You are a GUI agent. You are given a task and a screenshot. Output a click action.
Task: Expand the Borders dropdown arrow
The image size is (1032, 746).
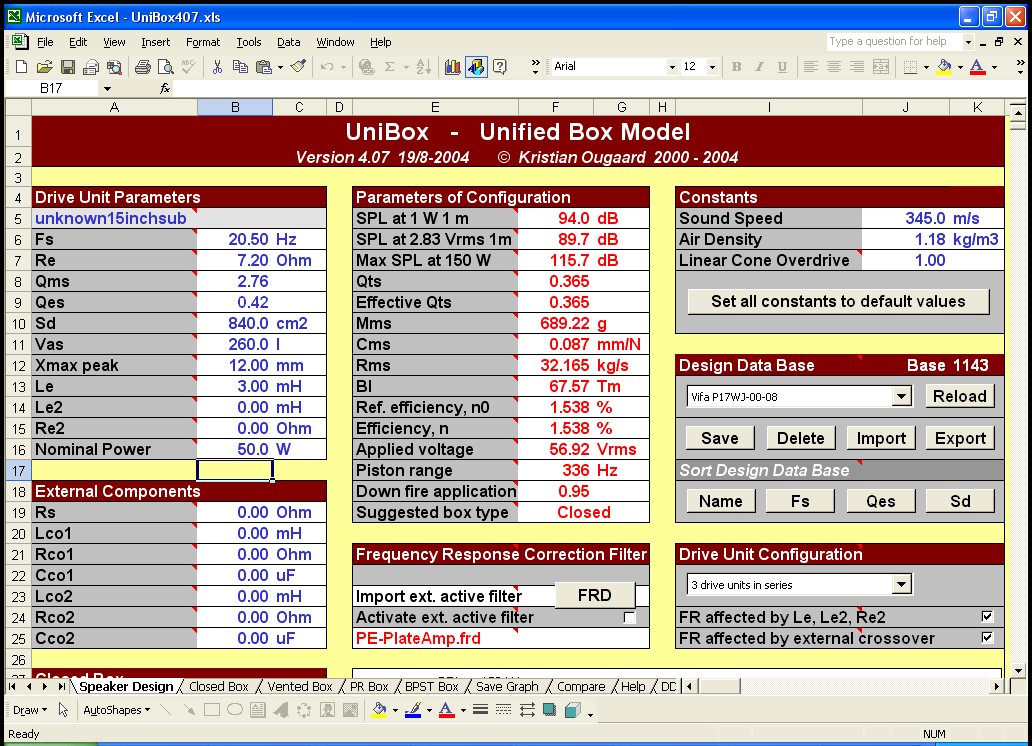pyautogui.click(x=927, y=67)
